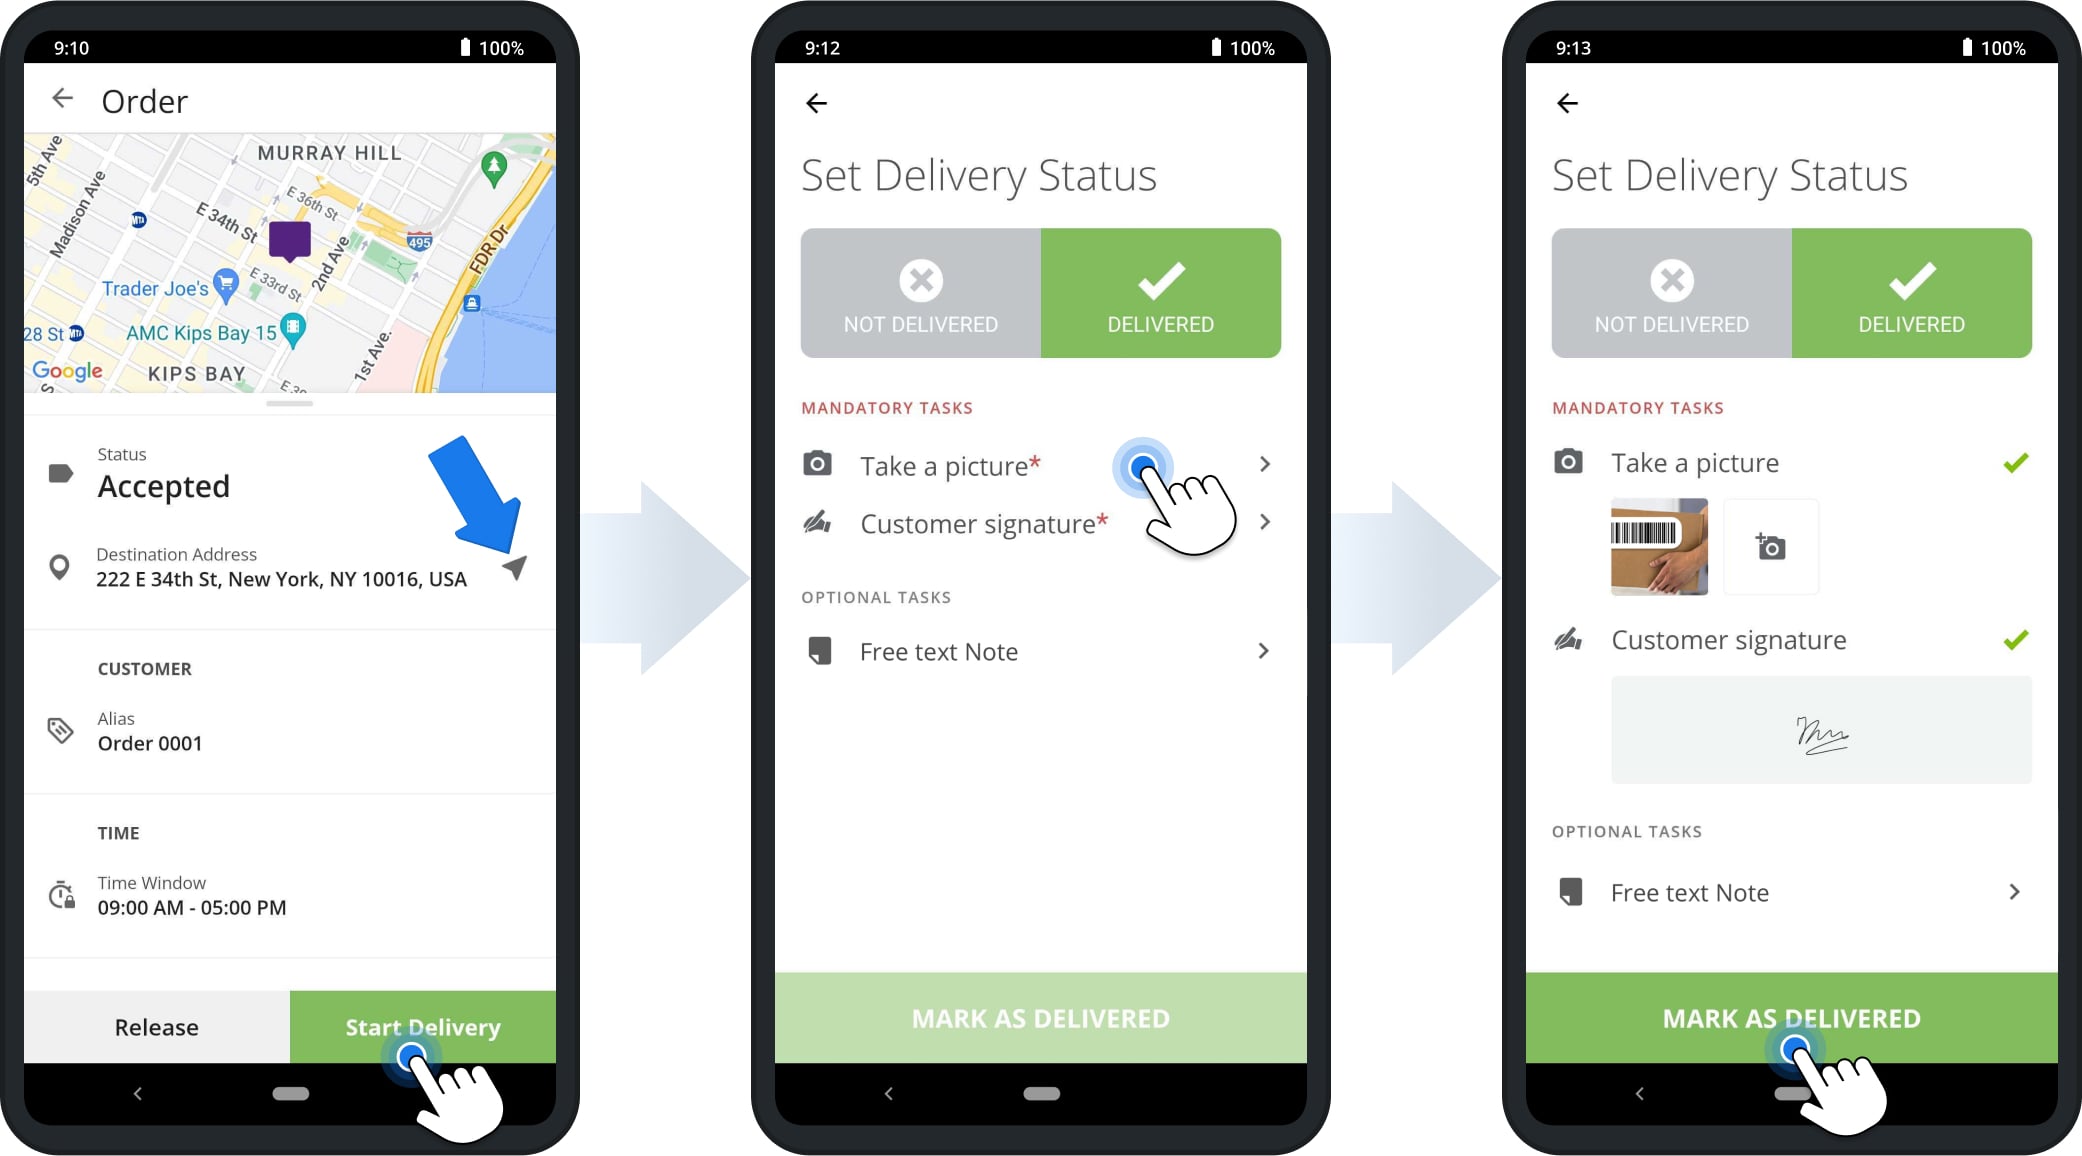2082x1156 pixels.
Task: Tap MARK AS DELIVERED button
Action: click(1790, 1019)
